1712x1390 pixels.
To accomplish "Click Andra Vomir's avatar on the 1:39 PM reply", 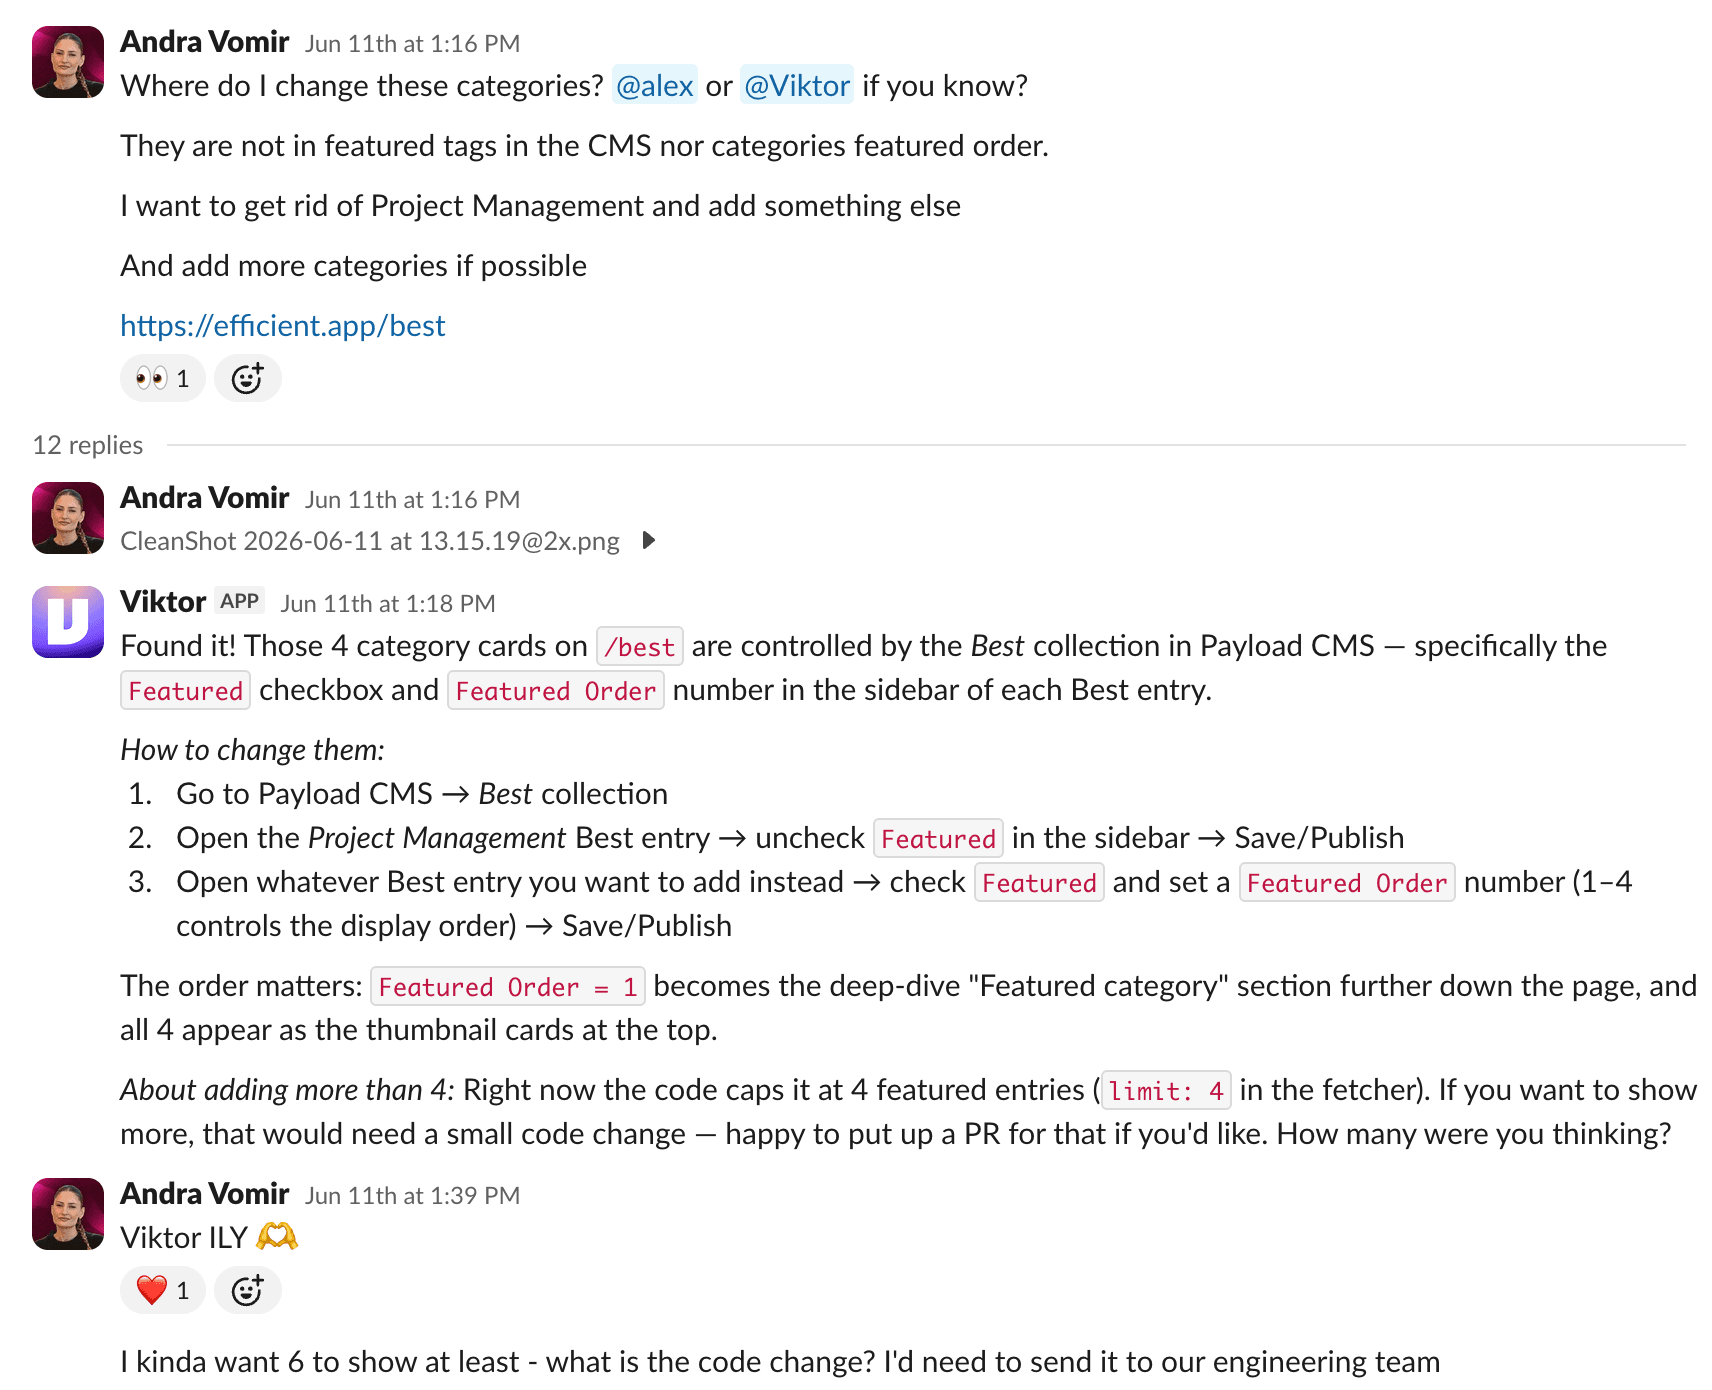I will (68, 1214).
